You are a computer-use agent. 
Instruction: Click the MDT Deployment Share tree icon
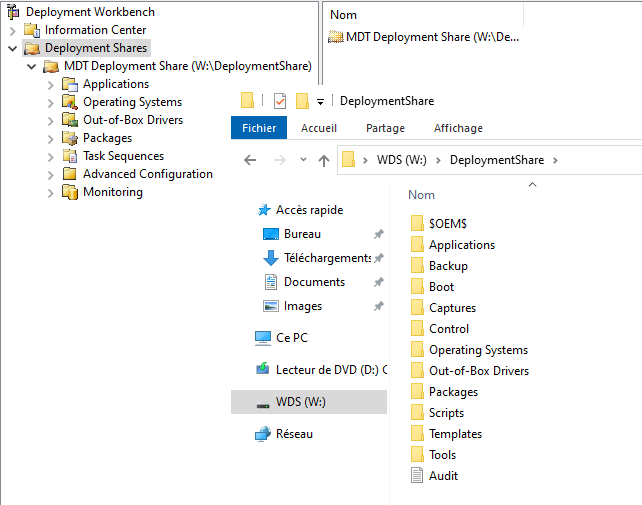point(51,66)
